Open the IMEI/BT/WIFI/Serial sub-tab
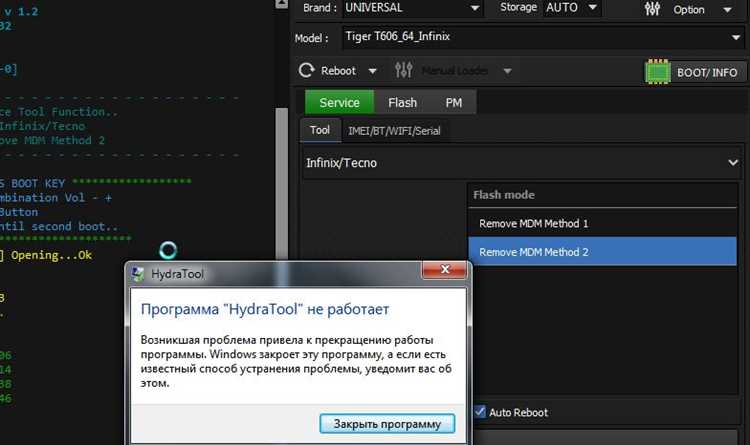This screenshot has width=750, height=445. (394, 131)
